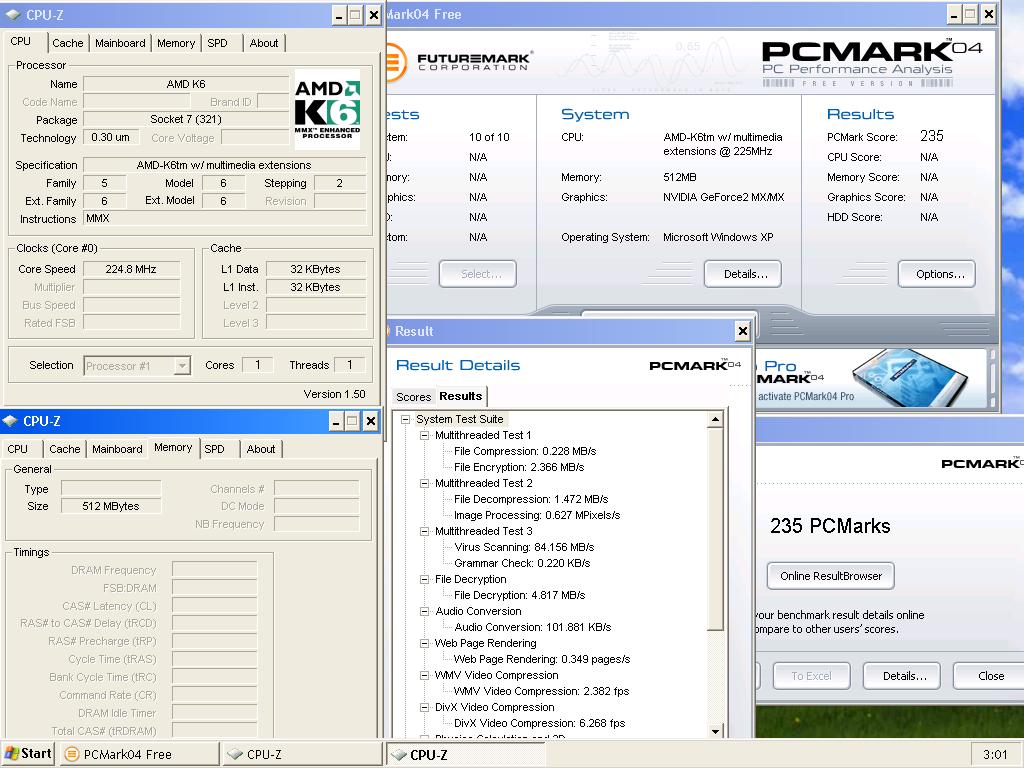The width and height of the screenshot is (1024, 768).
Task: Click the greyed Select... tests button
Action: pyautogui.click(x=478, y=274)
